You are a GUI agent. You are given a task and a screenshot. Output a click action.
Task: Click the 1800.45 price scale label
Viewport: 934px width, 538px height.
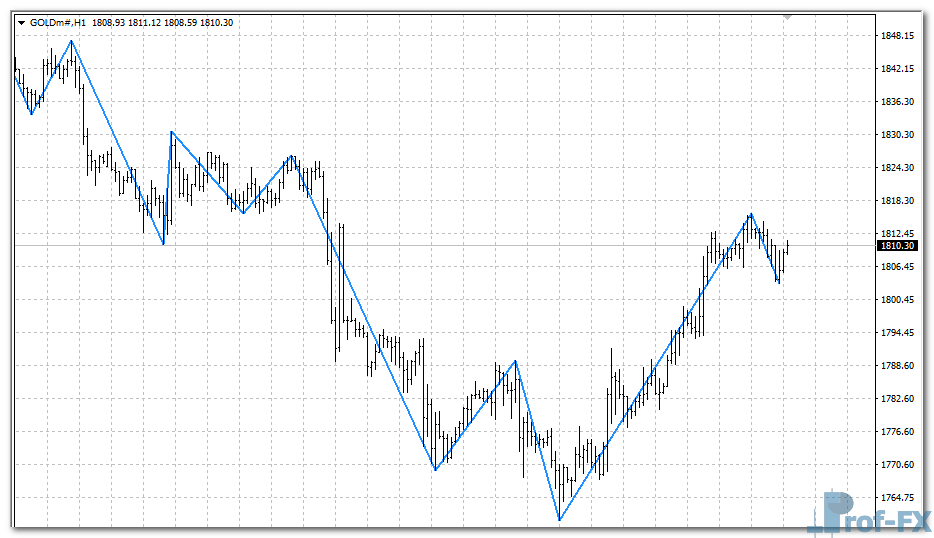[x=897, y=300]
